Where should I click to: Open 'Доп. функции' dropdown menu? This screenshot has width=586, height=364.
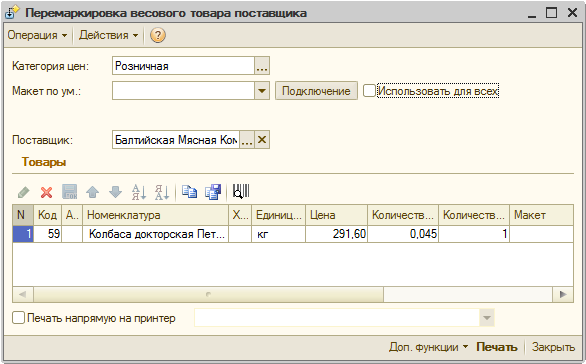(428, 347)
